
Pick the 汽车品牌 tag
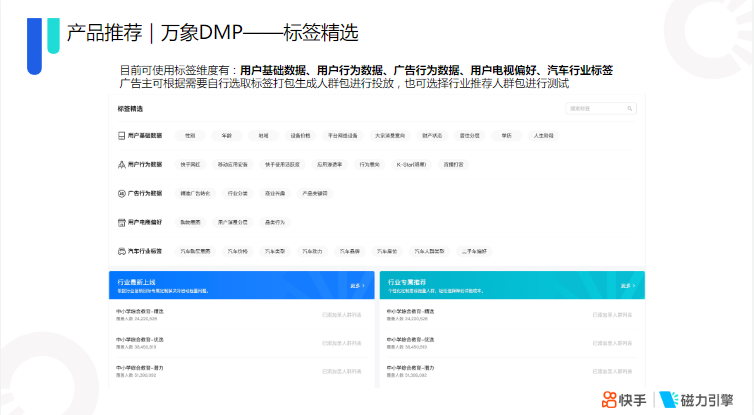[350, 252]
